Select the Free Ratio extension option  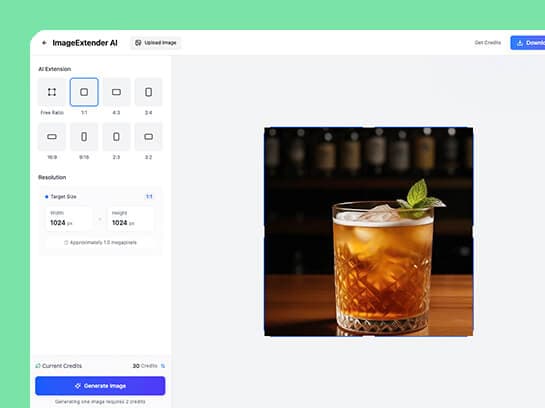[52, 92]
